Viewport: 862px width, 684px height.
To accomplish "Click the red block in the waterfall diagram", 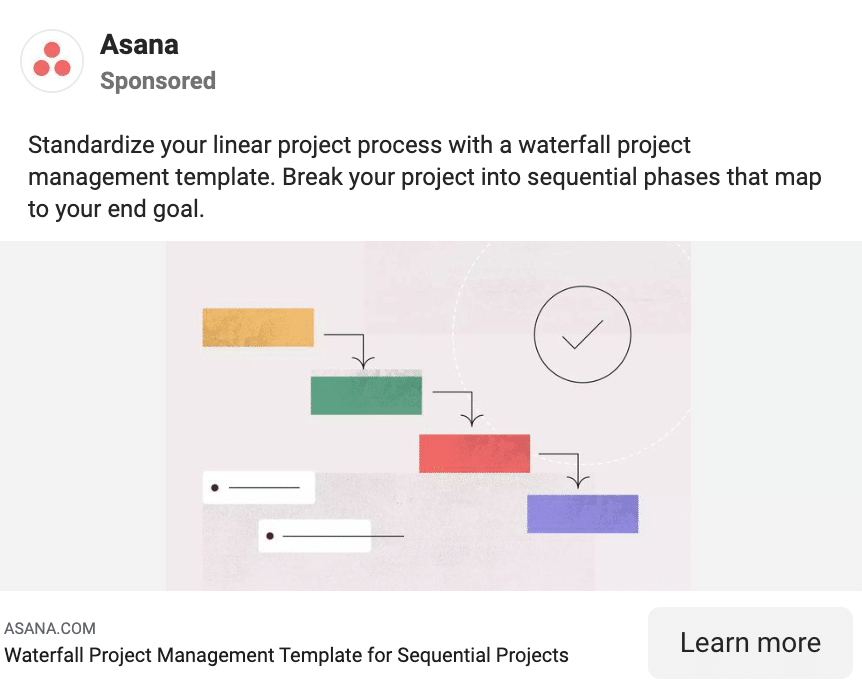I will [474, 454].
